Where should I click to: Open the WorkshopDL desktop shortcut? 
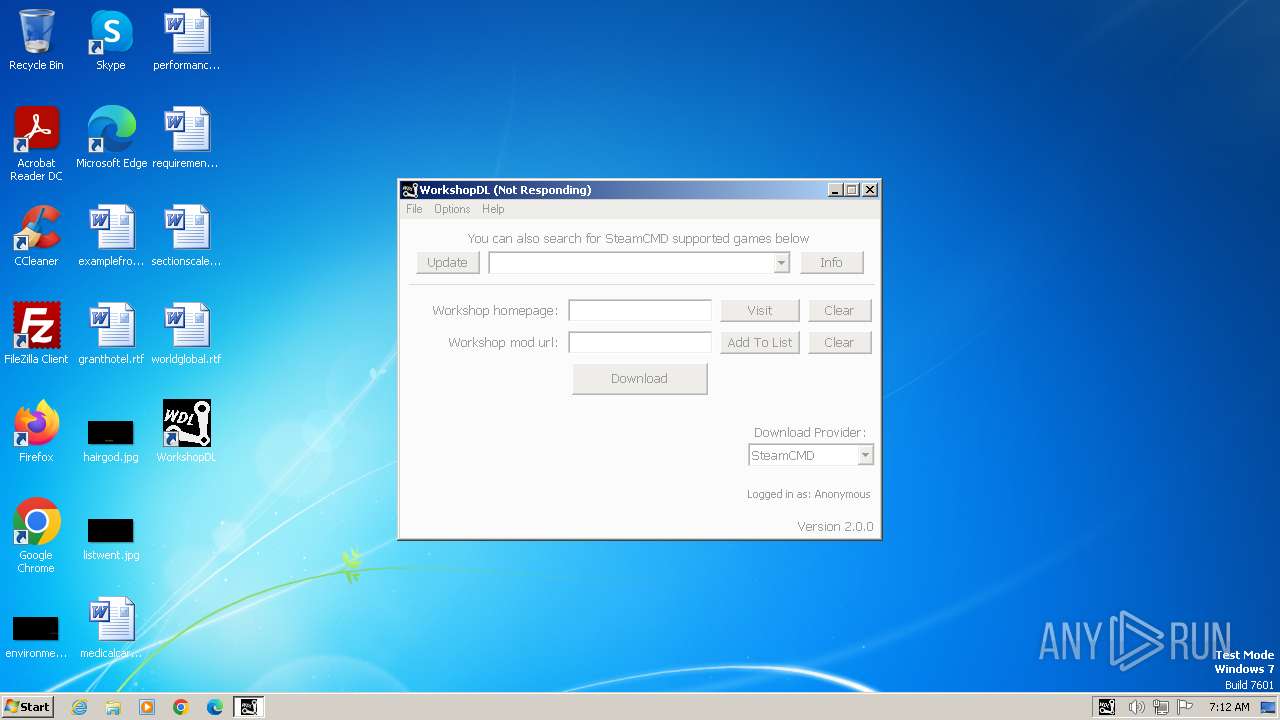pos(186,432)
